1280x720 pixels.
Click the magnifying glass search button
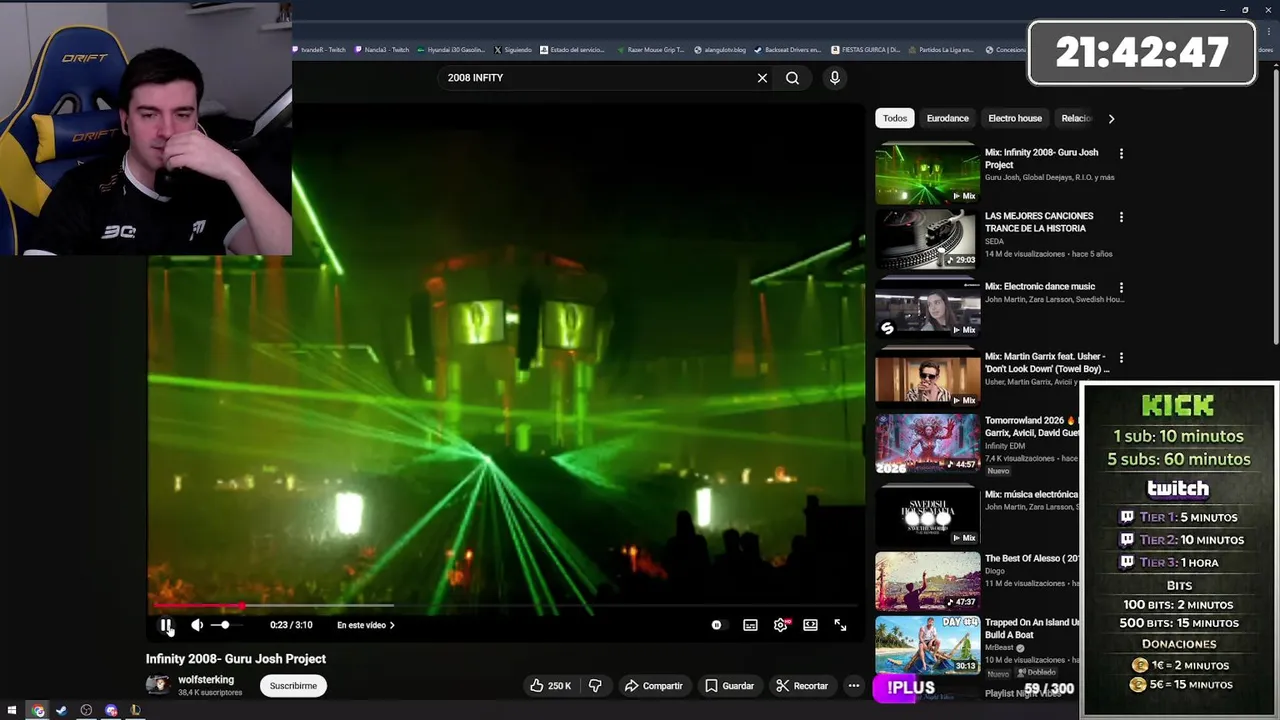pyautogui.click(x=792, y=78)
